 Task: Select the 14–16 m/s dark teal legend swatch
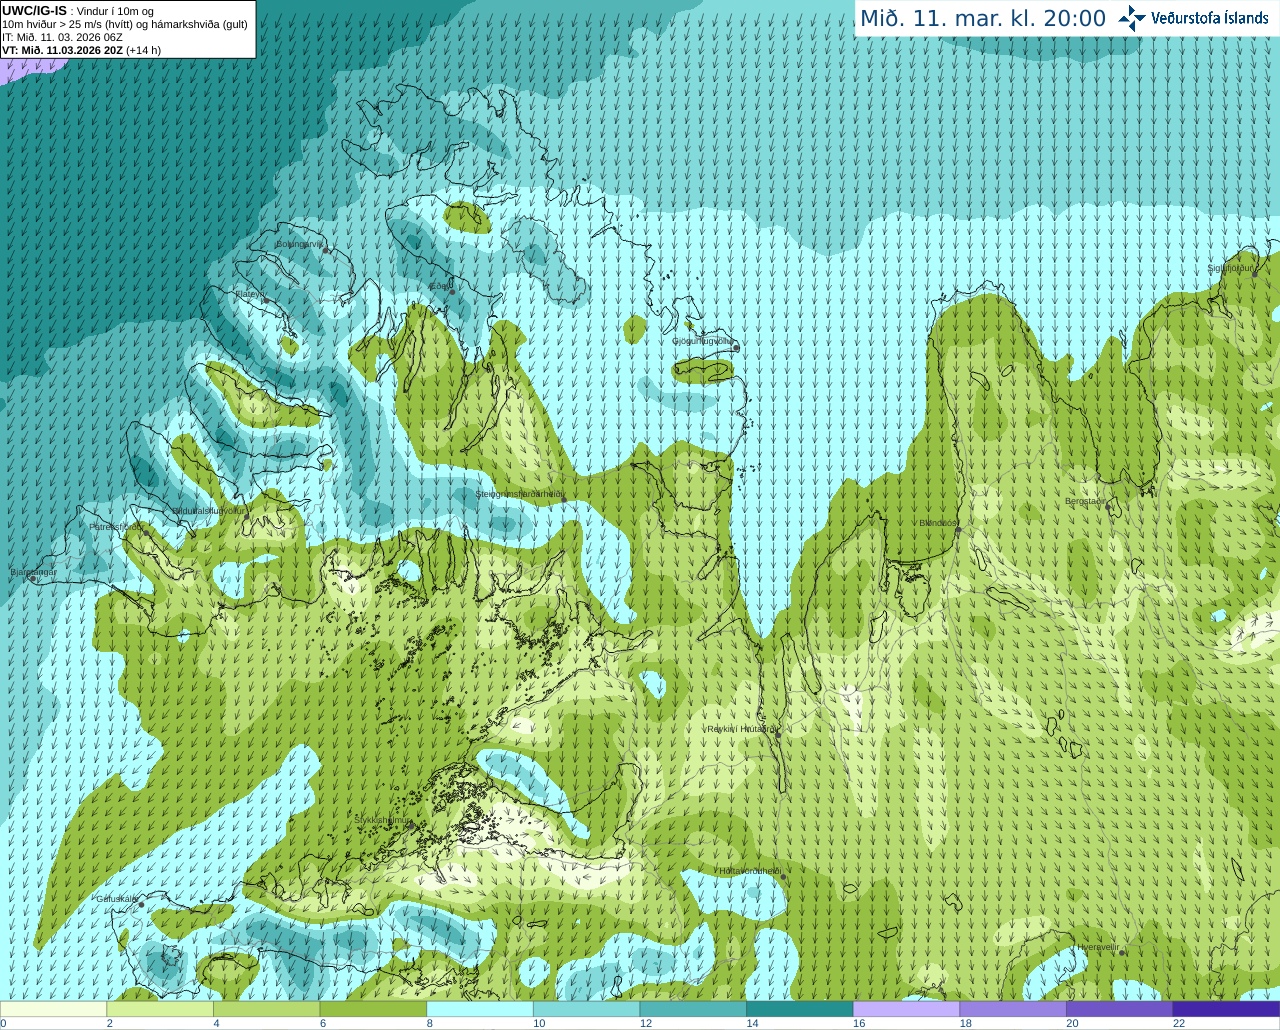click(800, 1009)
